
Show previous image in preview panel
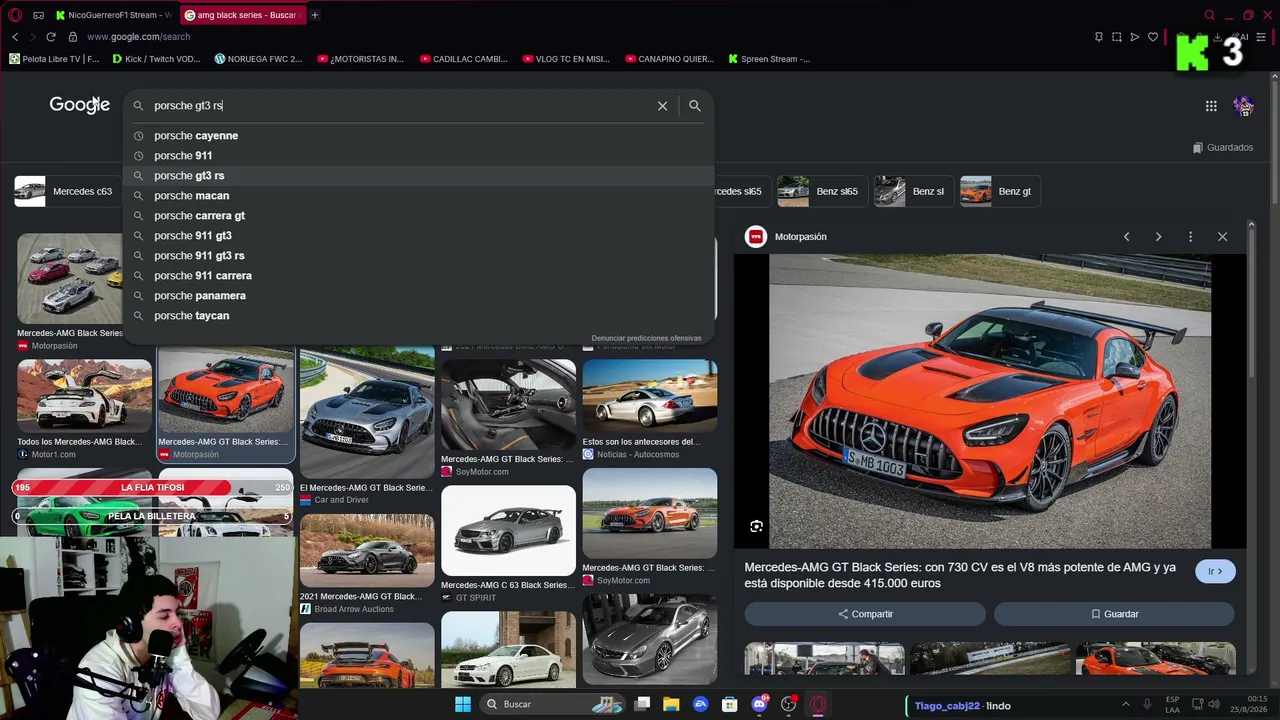pos(1126,237)
